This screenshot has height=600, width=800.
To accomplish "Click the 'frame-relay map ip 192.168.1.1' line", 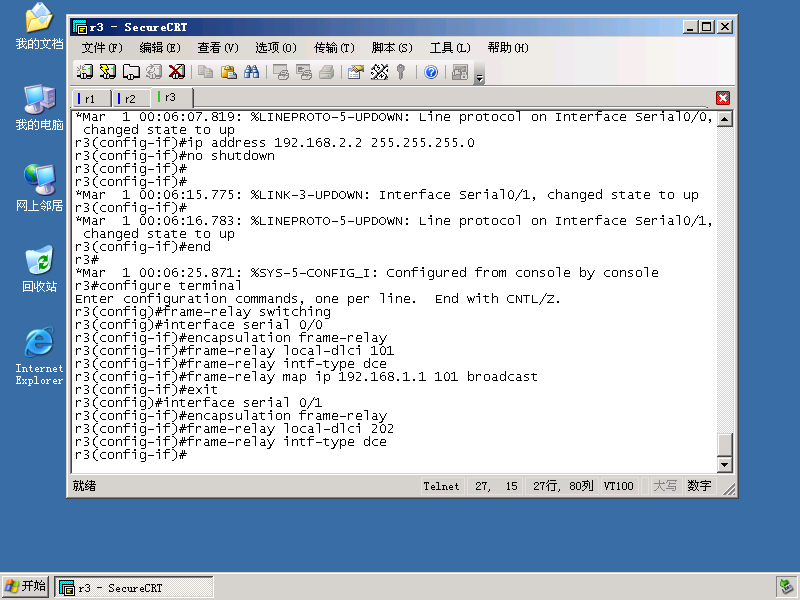I will click(306, 377).
